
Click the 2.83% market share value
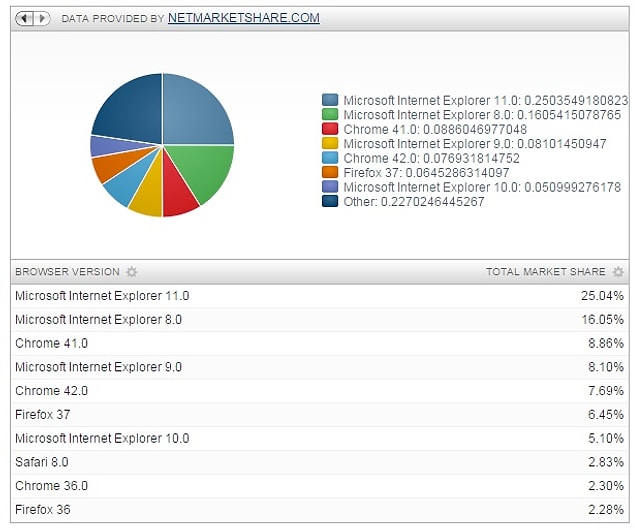(605, 462)
